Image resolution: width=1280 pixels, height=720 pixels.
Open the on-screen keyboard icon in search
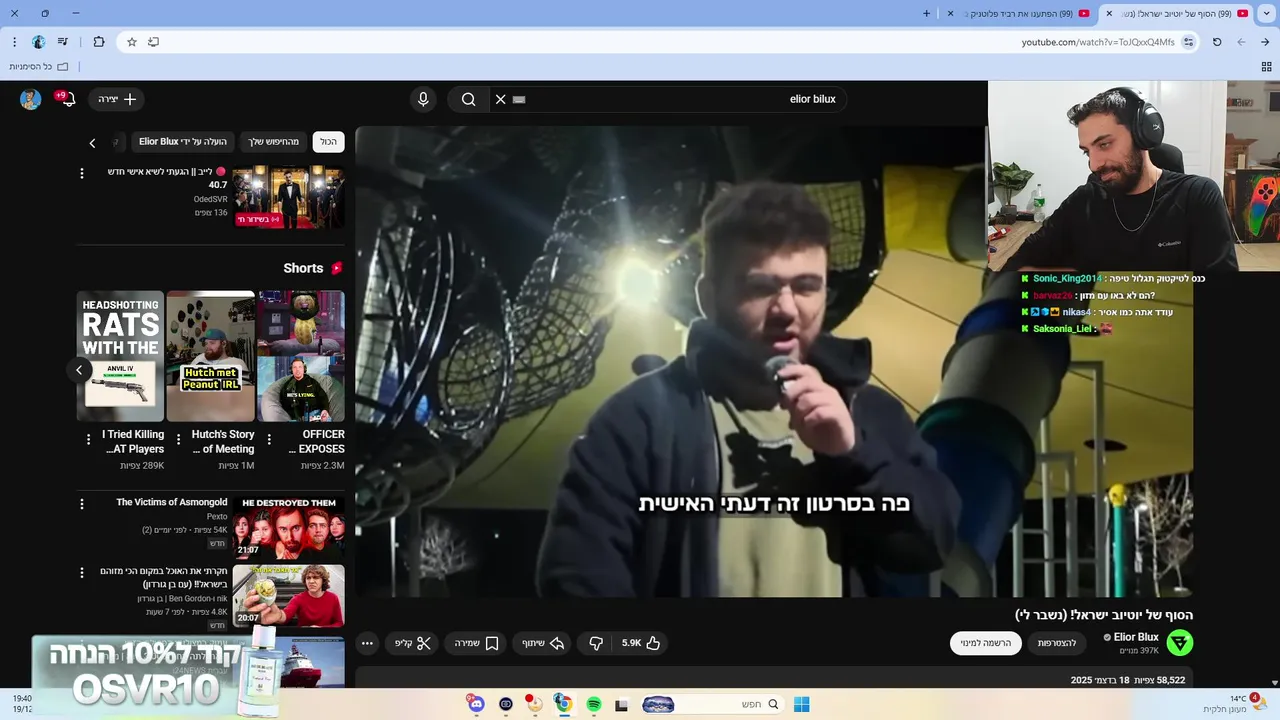tap(519, 99)
